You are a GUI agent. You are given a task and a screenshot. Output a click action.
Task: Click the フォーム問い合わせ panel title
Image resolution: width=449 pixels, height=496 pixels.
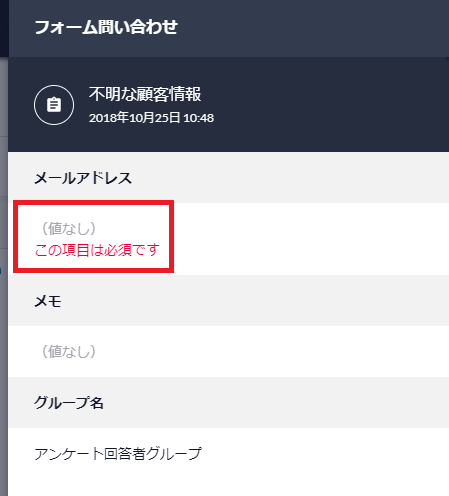[x=106, y=27]
